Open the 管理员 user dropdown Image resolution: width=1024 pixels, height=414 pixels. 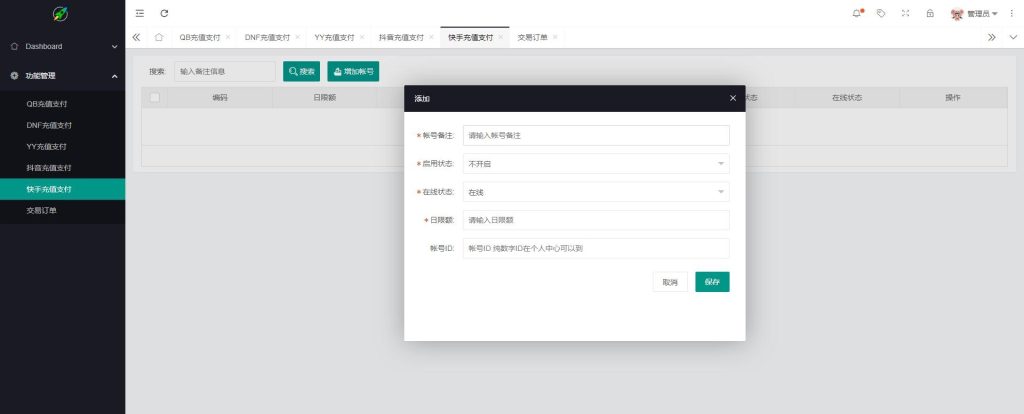(x=982, y=14)
